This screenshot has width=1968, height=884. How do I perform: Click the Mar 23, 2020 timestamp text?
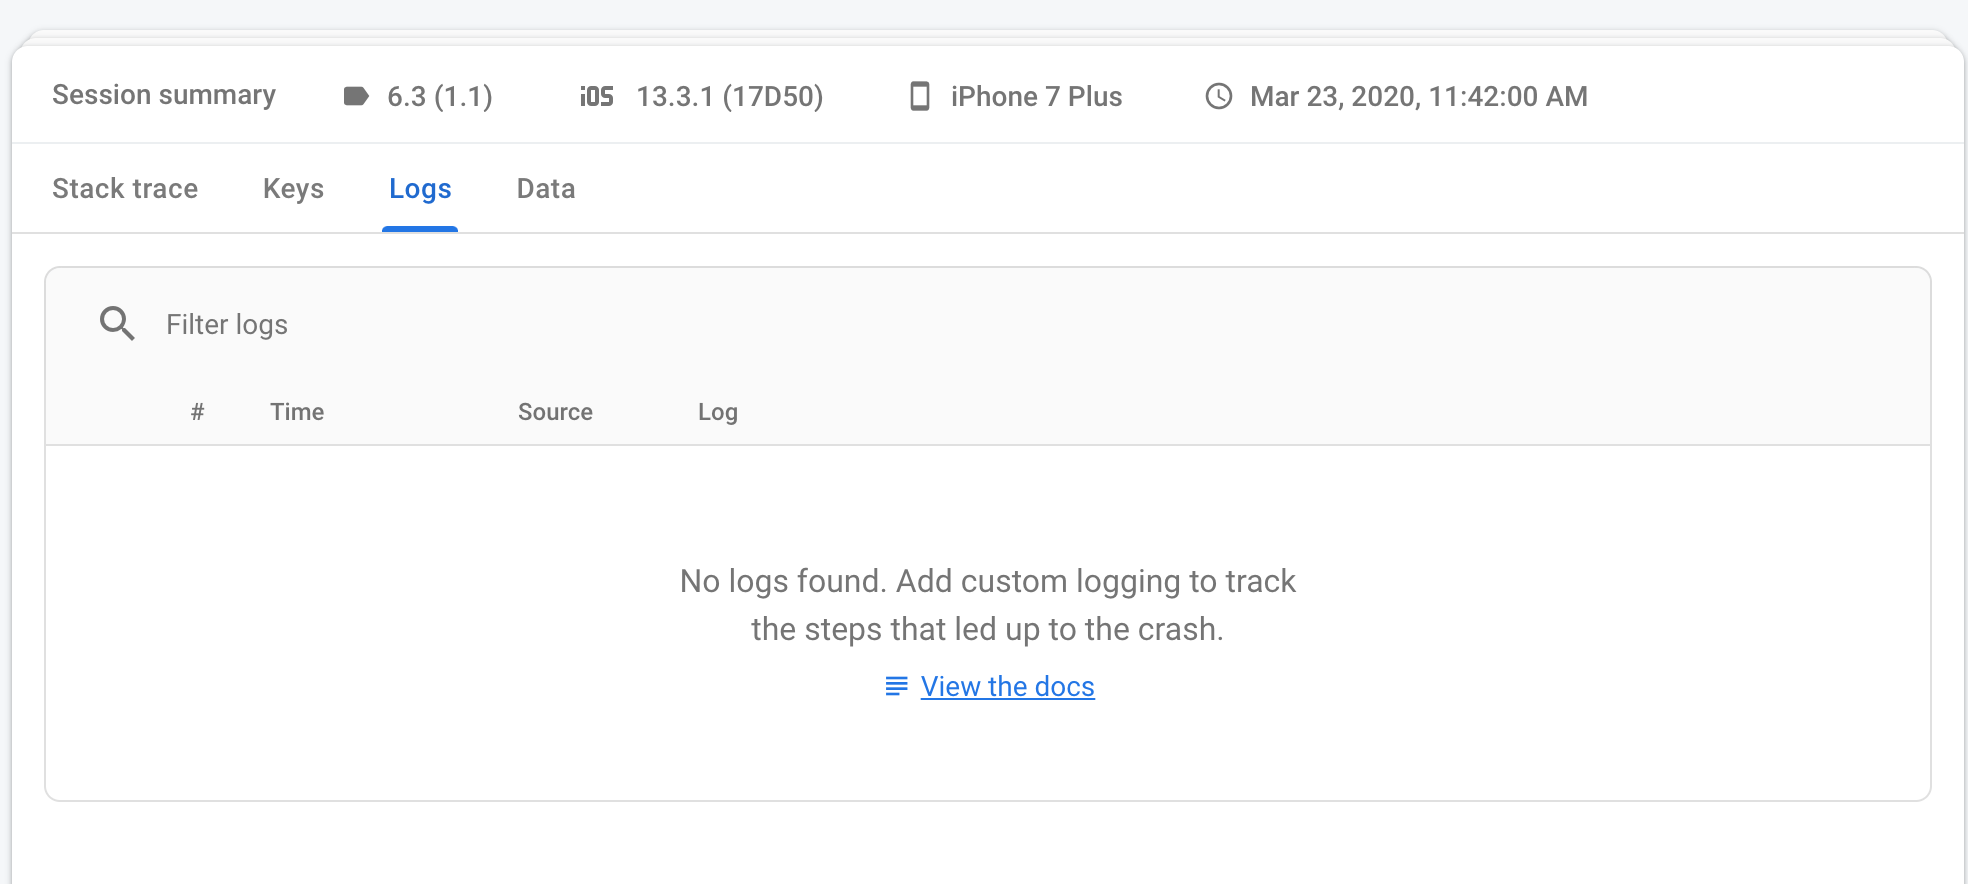1418,97
